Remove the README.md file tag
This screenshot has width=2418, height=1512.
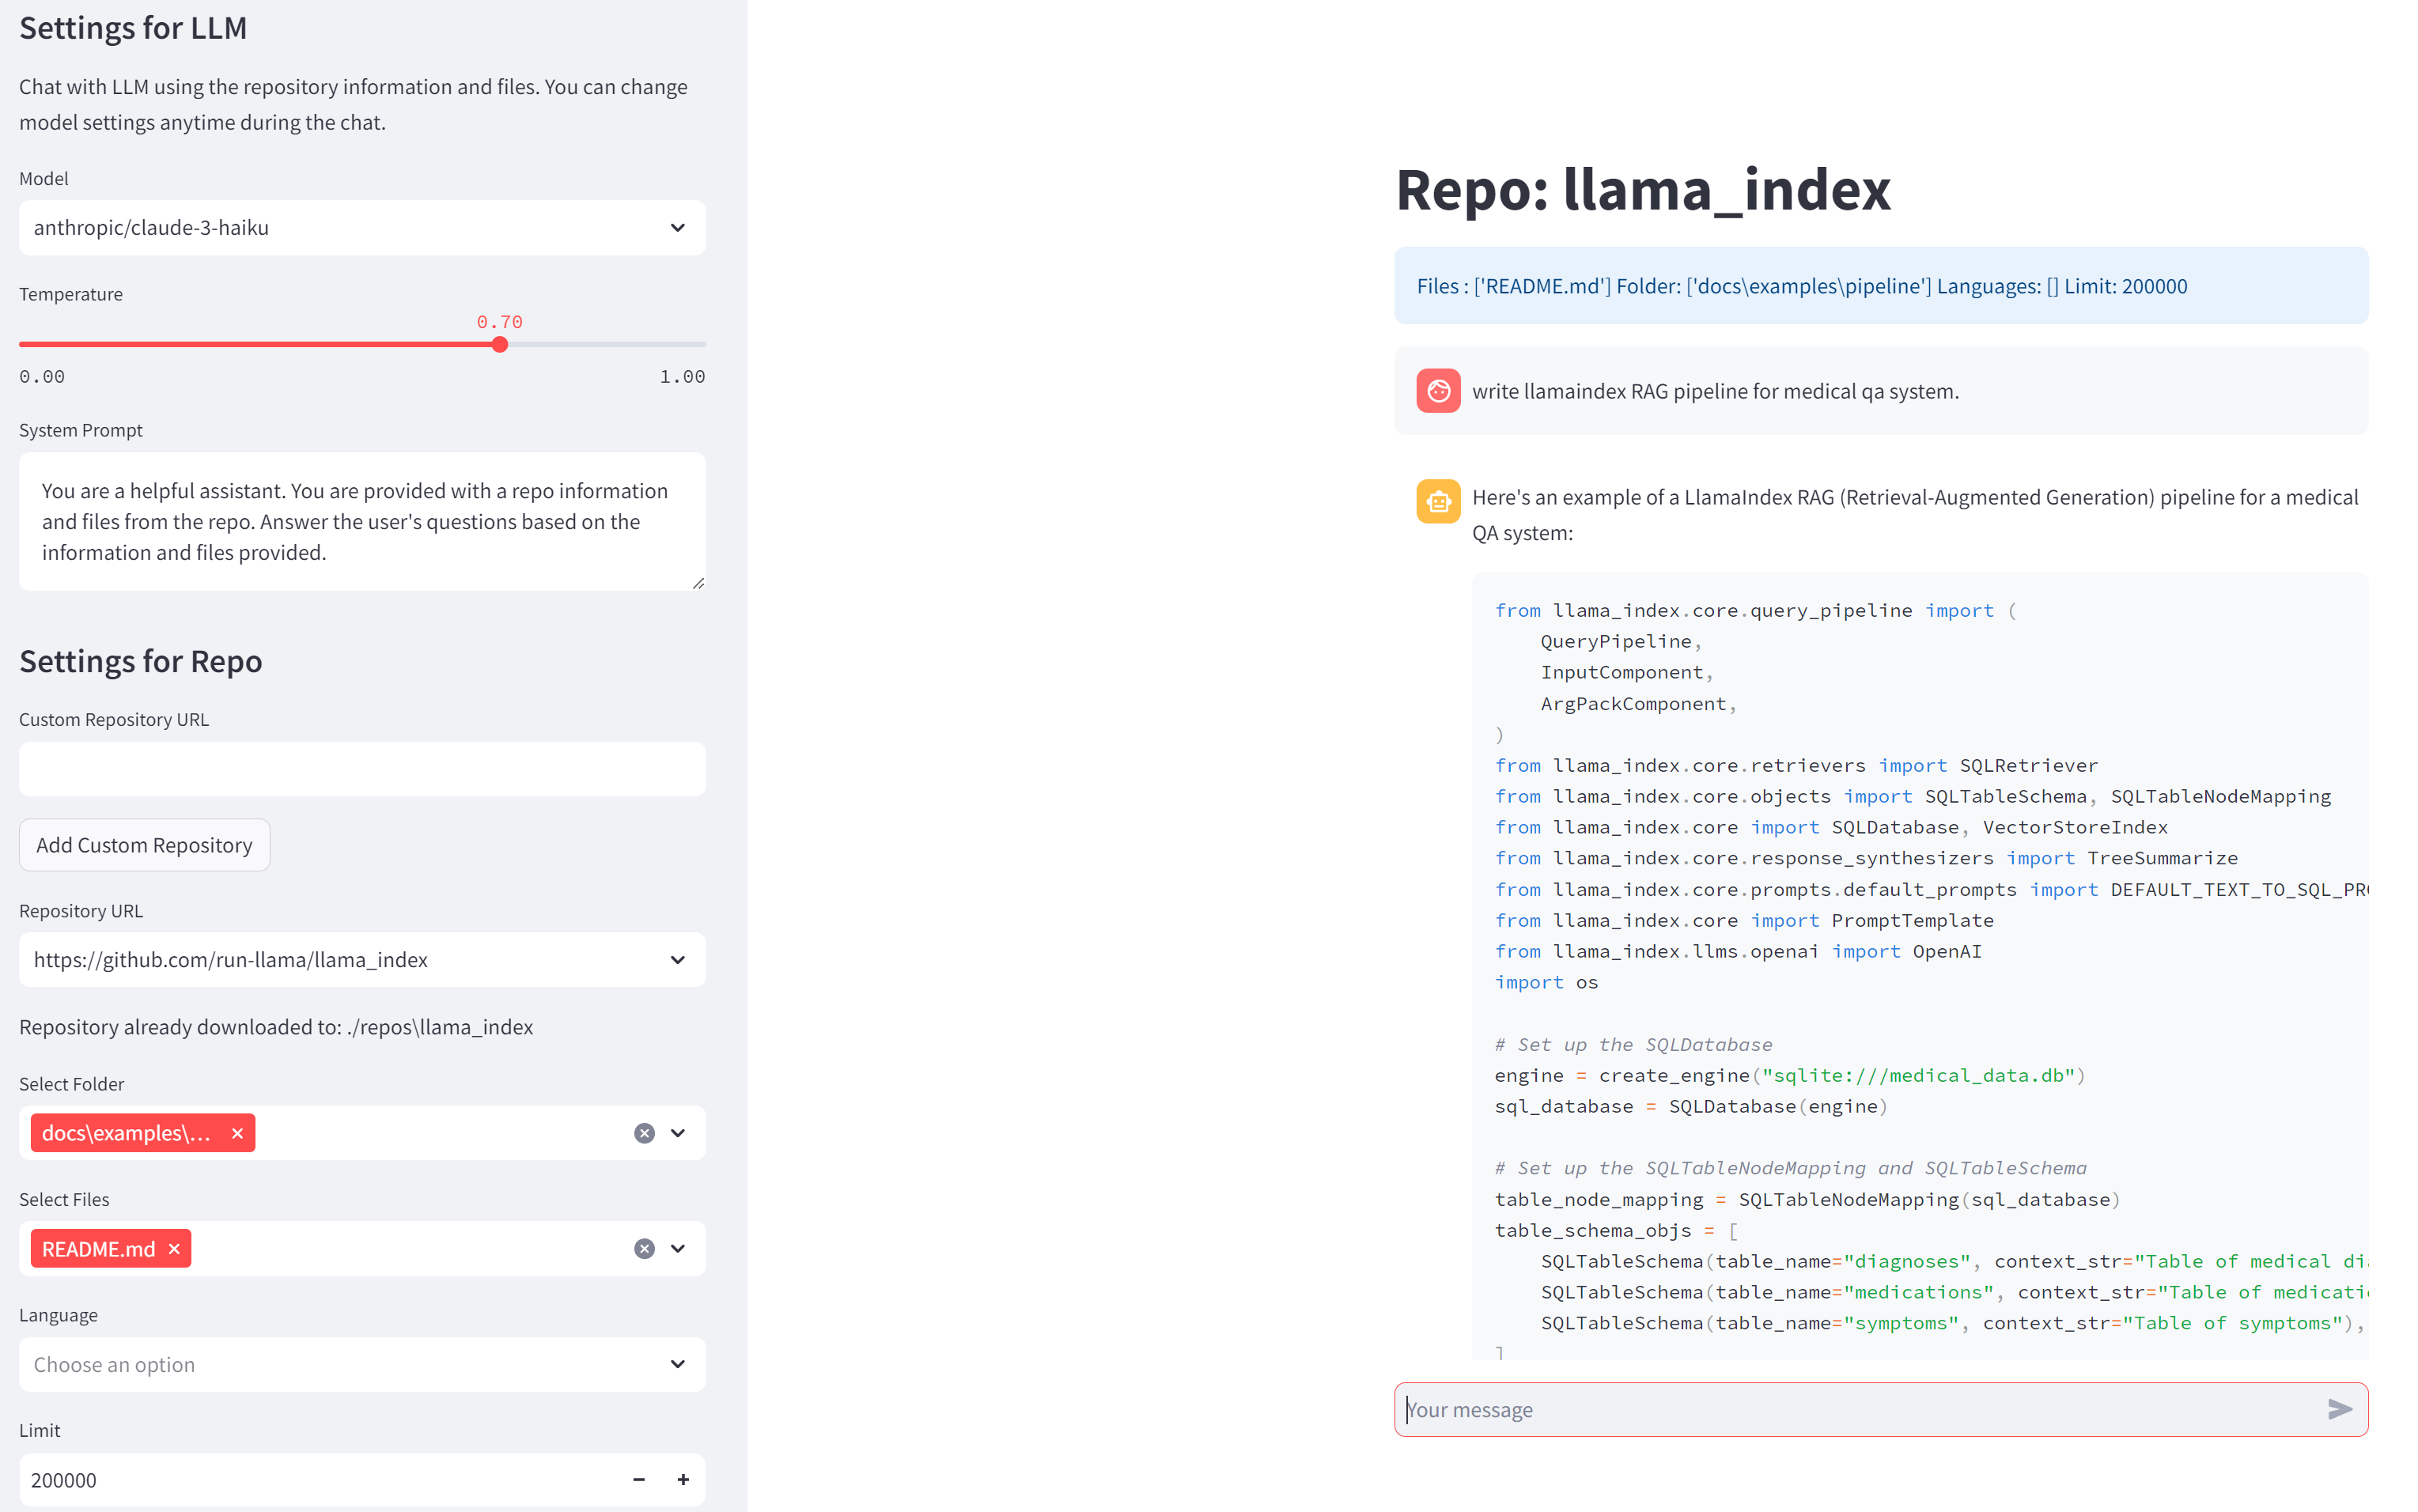[x=174, y=1249]
